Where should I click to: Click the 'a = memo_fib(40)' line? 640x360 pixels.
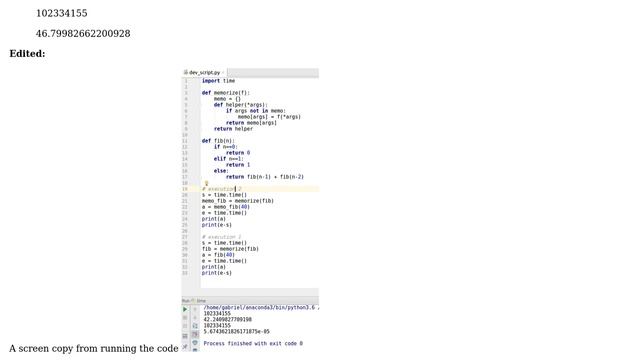(226, 207)
